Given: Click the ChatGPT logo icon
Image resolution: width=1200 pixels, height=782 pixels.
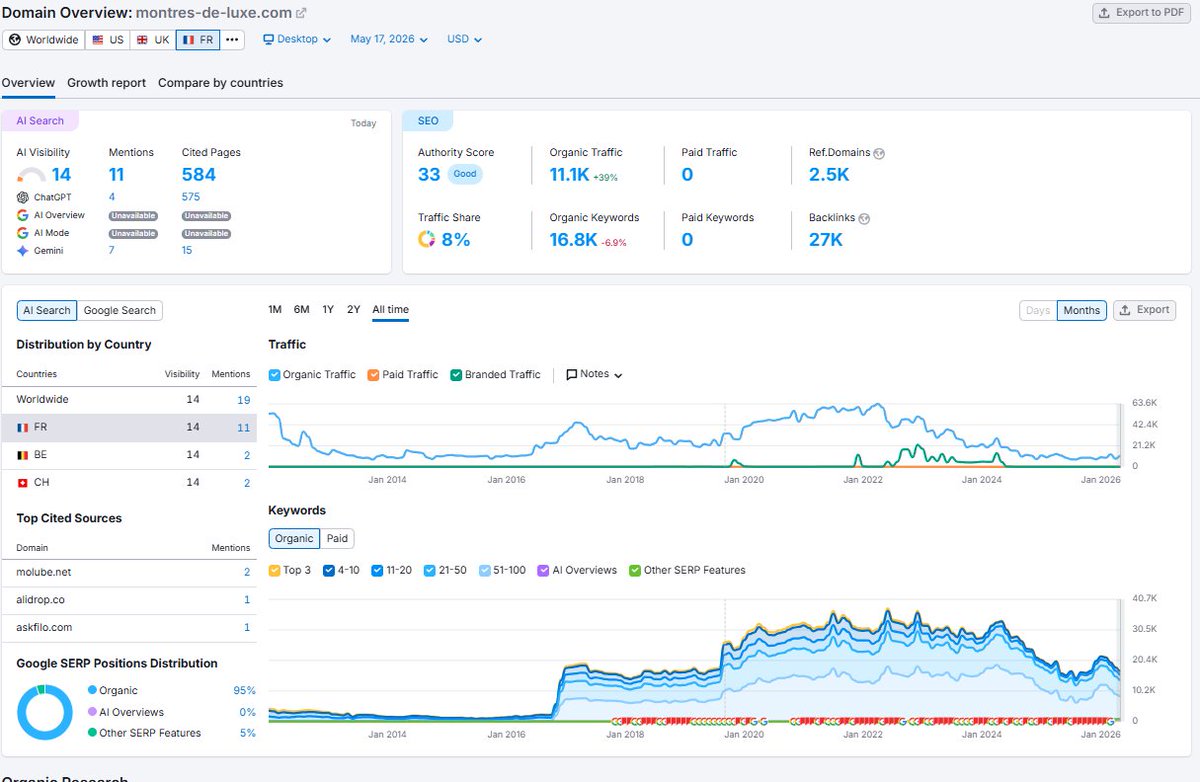Looking at the screenshot, I should coord(22,197).
